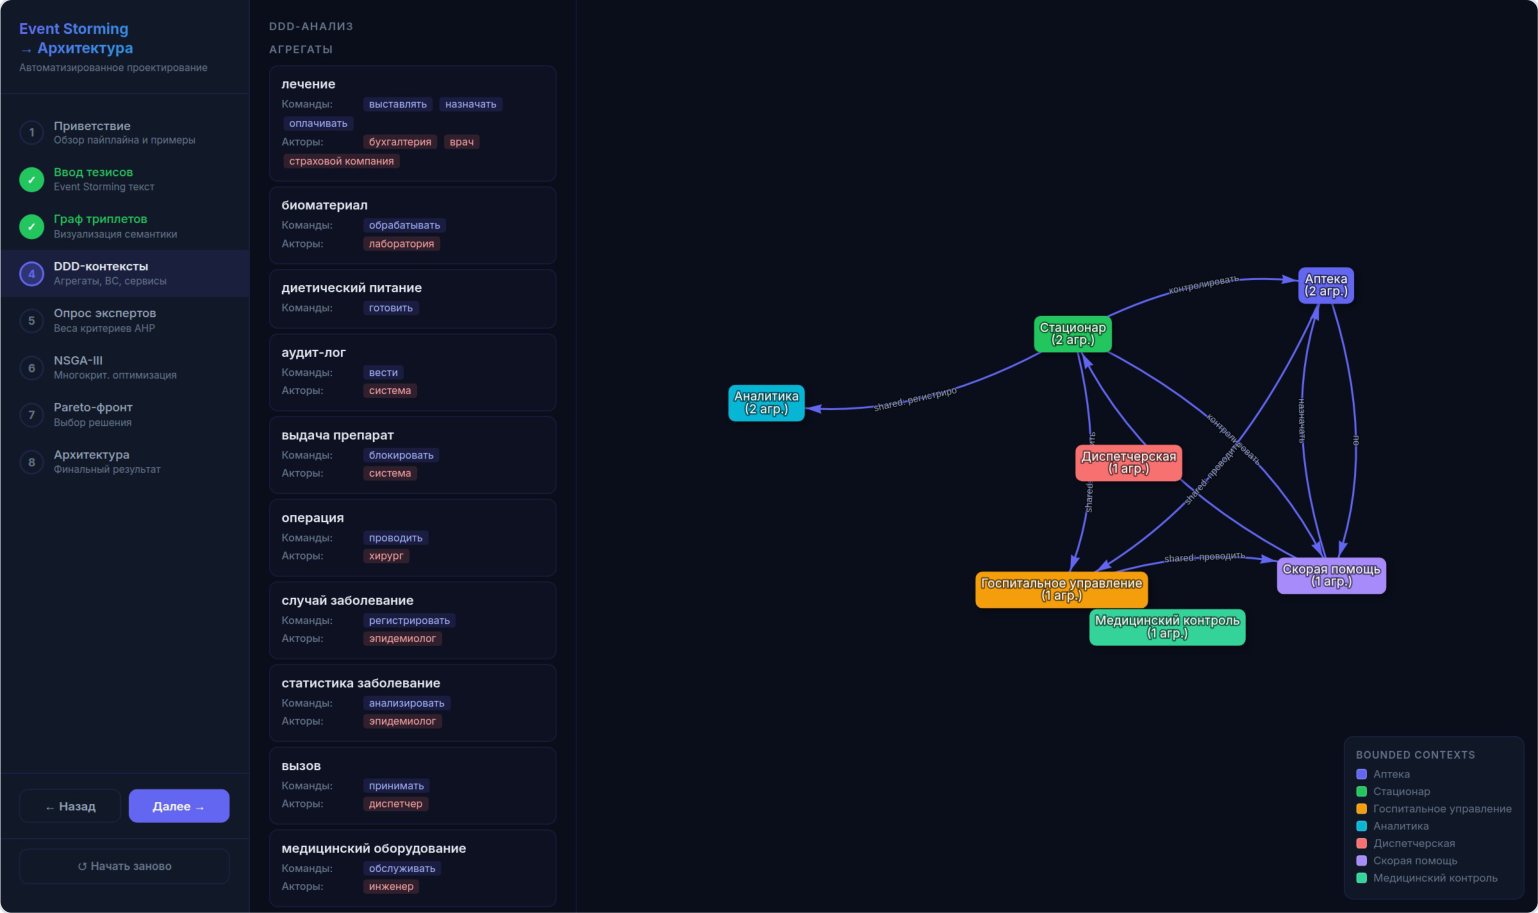
Task: Select the Аптека node in the graph
Action: 1326,285
